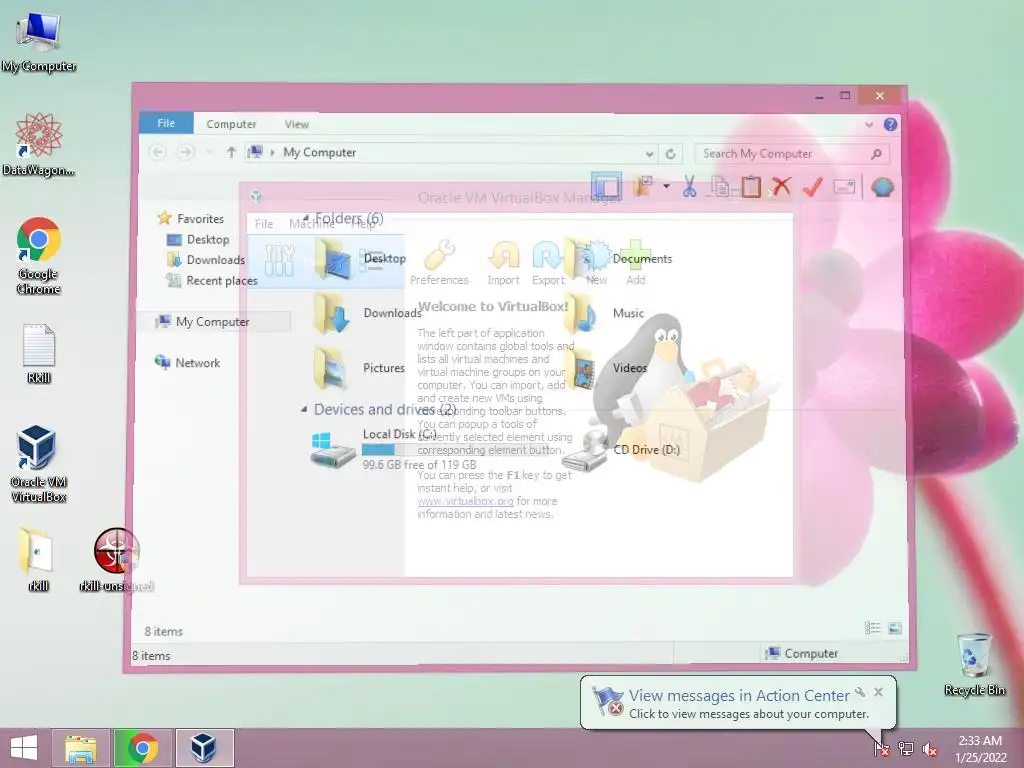Click the Search My Computer box

click(792, 153)
